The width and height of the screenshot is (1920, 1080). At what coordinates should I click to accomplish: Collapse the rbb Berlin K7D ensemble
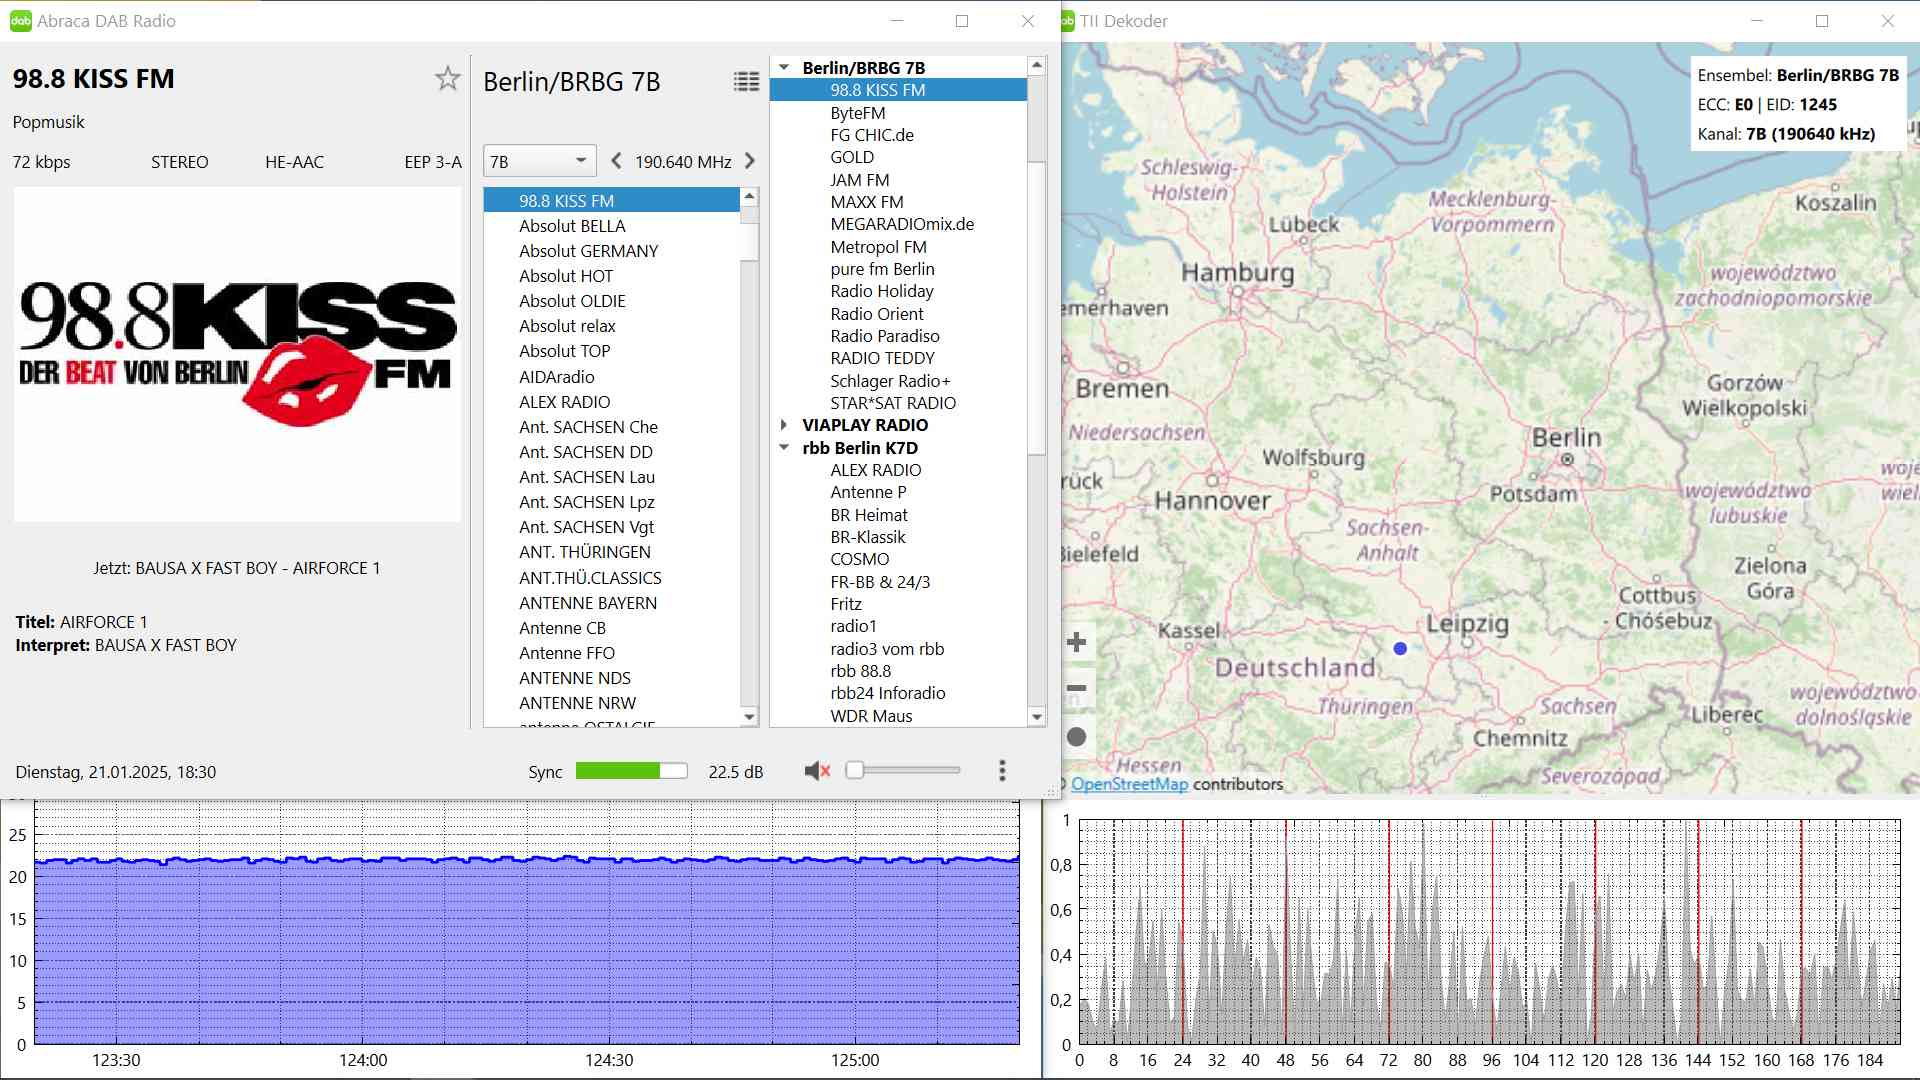coord(785,448)
